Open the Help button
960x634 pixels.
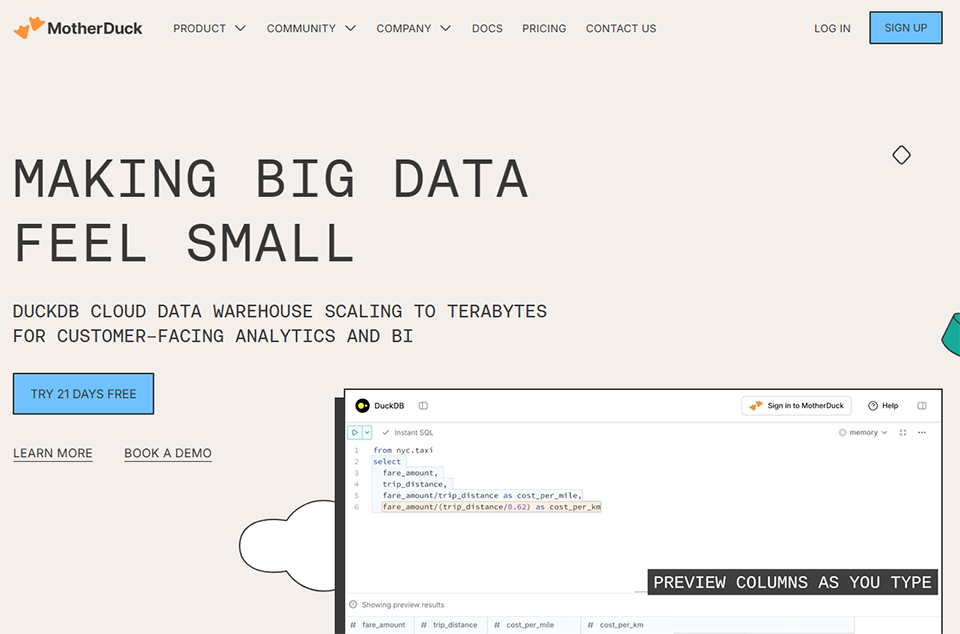click(x=883, y=406)
